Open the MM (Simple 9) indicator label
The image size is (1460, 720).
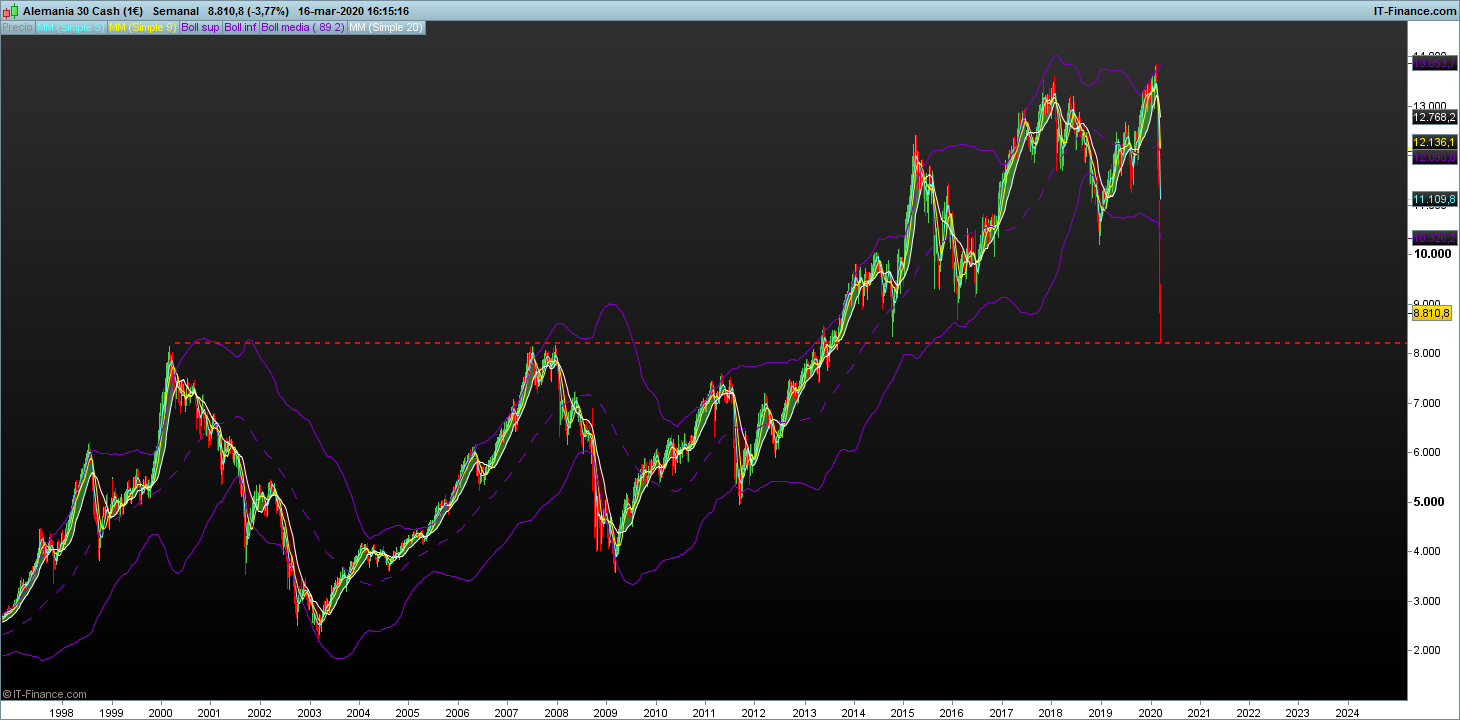pos(142,27)
